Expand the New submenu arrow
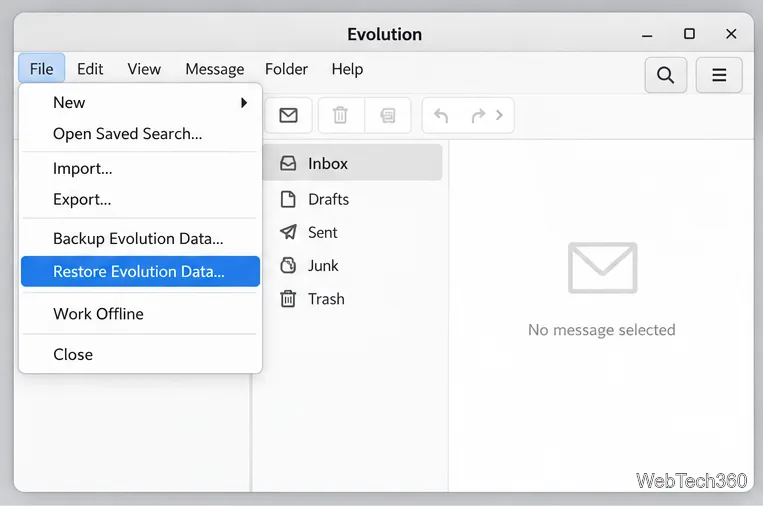763x507 pixels. pyautogui.click(x=244, y=103)
